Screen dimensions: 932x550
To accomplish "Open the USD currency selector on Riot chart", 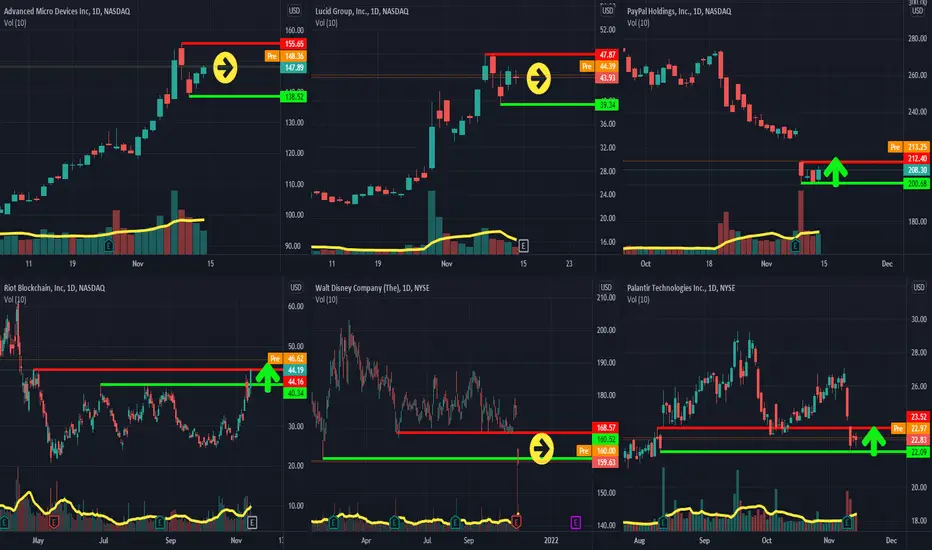I will (295, 287).
